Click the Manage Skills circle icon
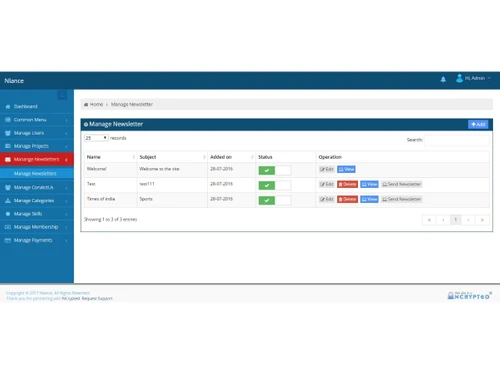This screenshot has height=375, width=500. (x=8, y=214)
